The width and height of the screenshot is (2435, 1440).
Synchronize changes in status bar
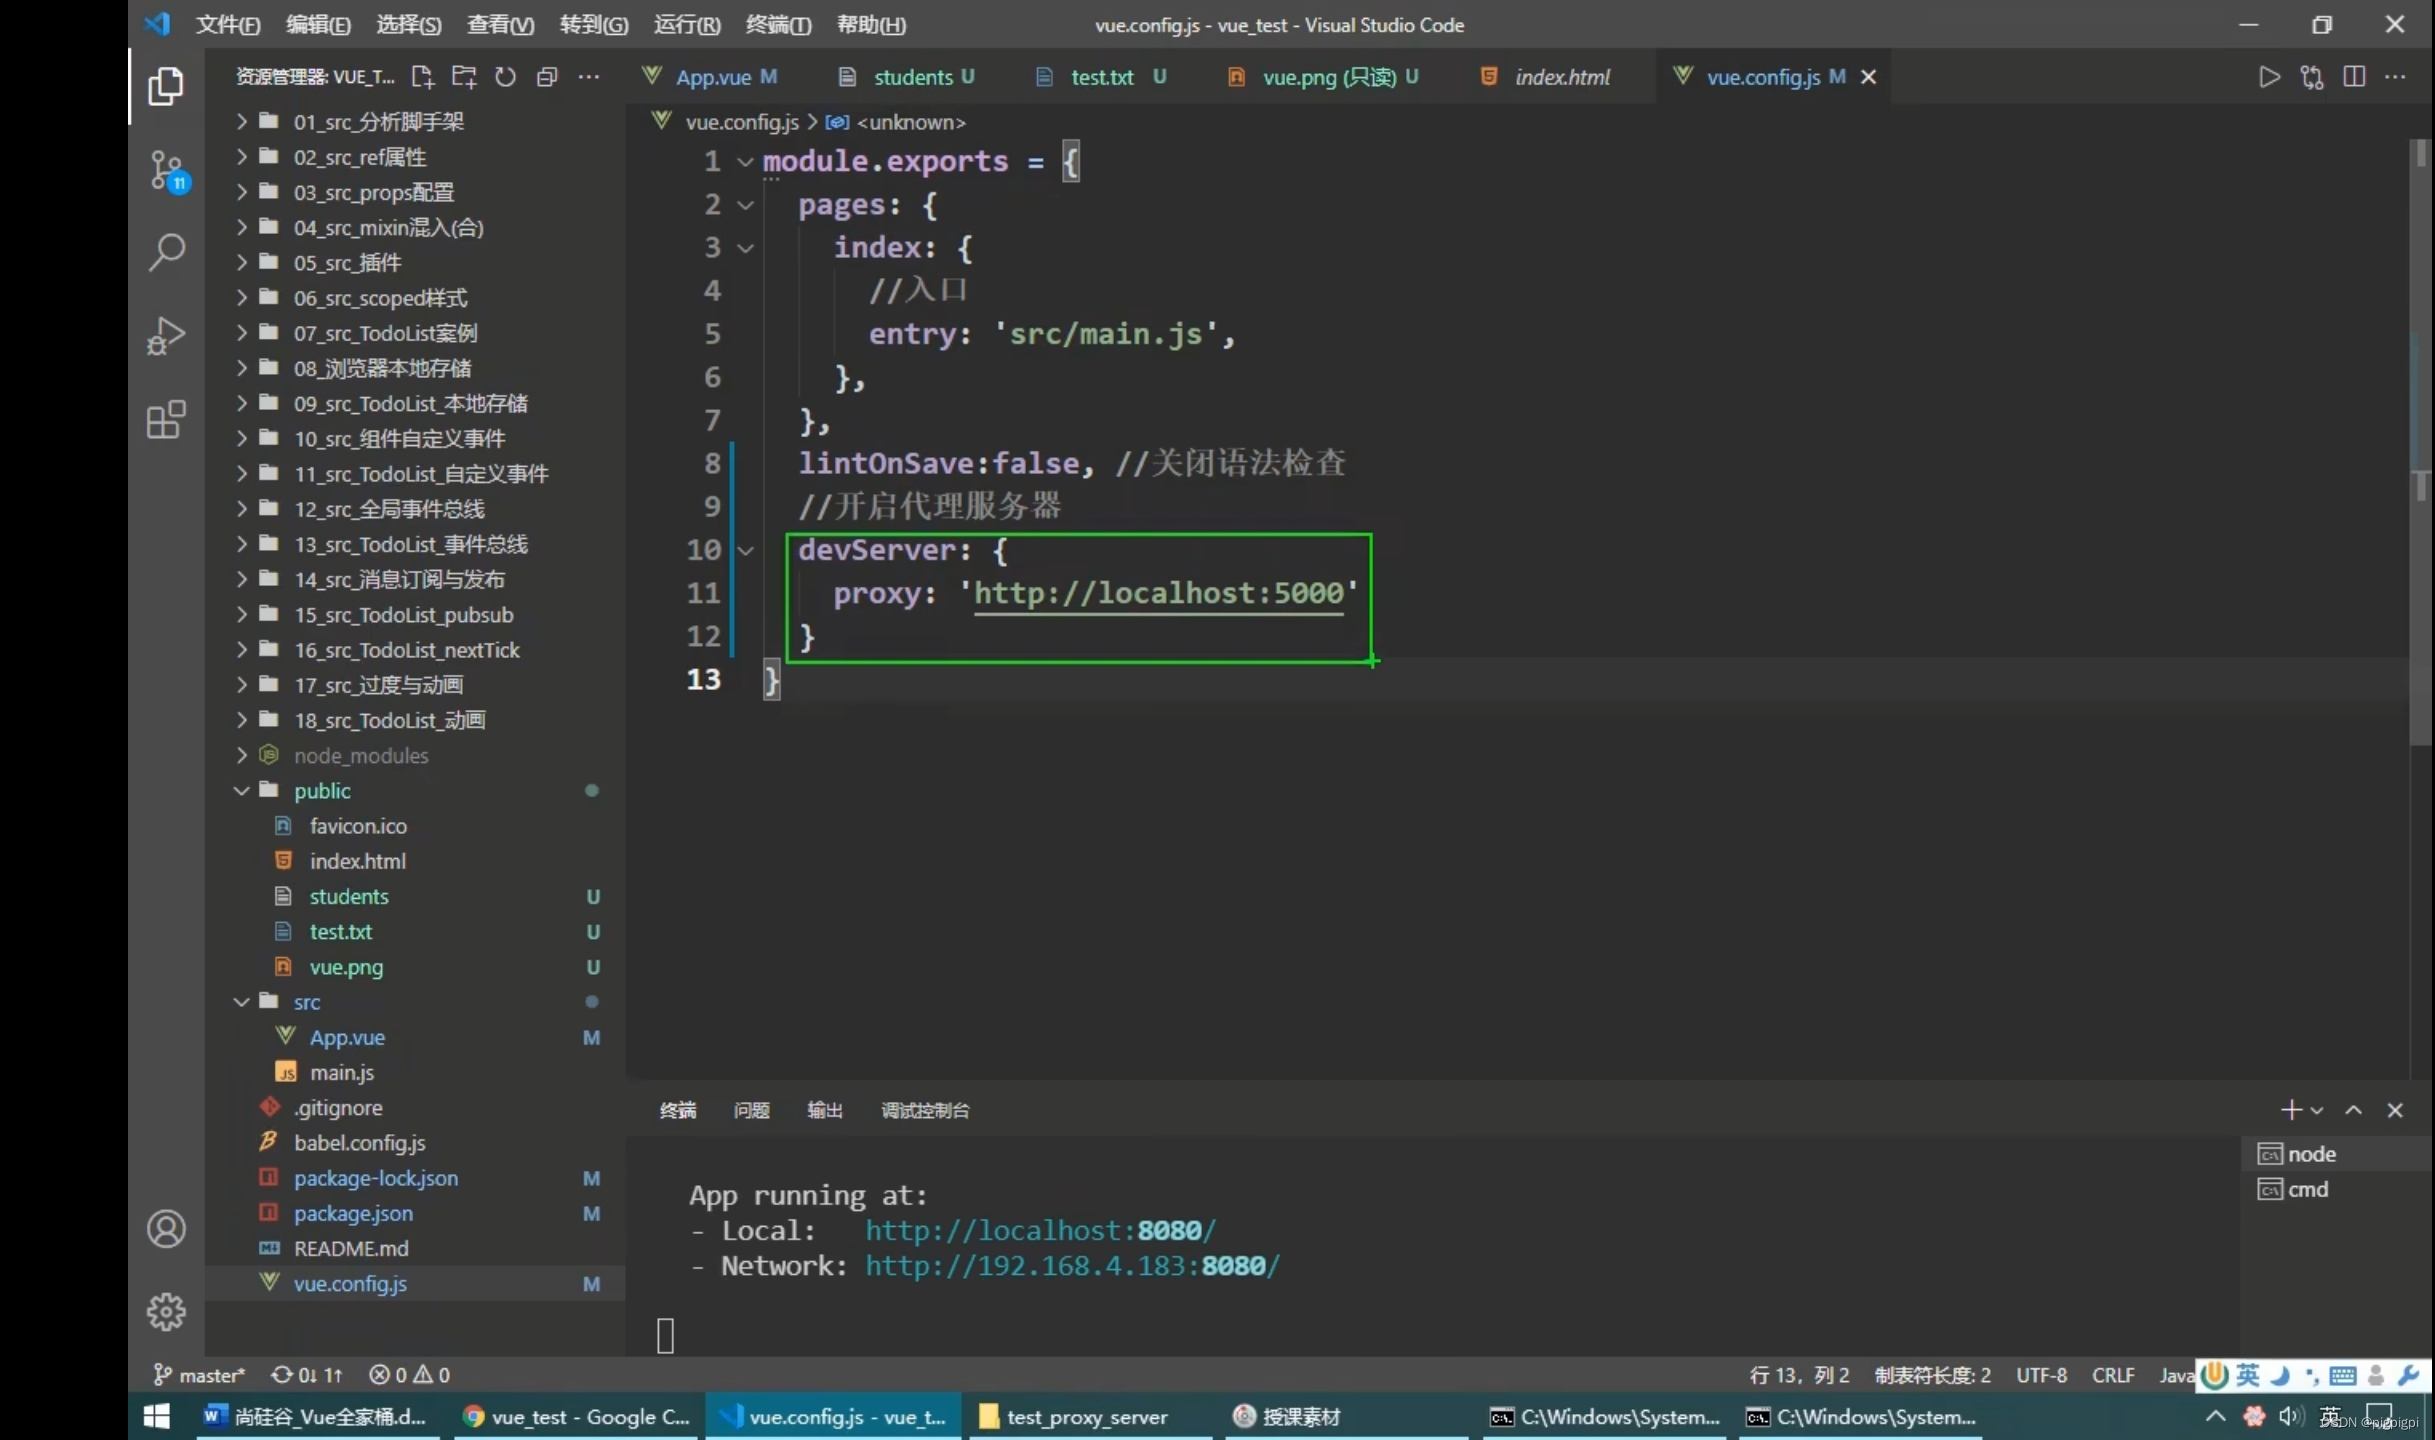tap(307, 1375)
